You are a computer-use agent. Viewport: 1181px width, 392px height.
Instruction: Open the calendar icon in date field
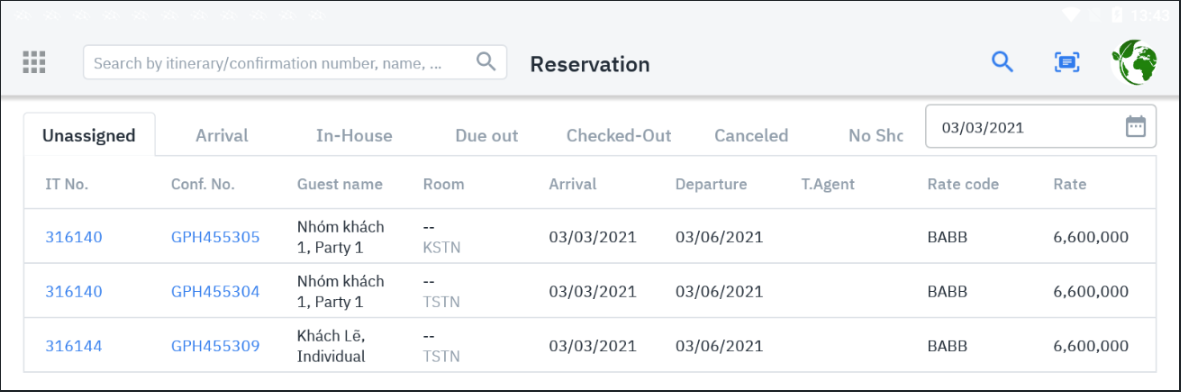[1135, 127]
